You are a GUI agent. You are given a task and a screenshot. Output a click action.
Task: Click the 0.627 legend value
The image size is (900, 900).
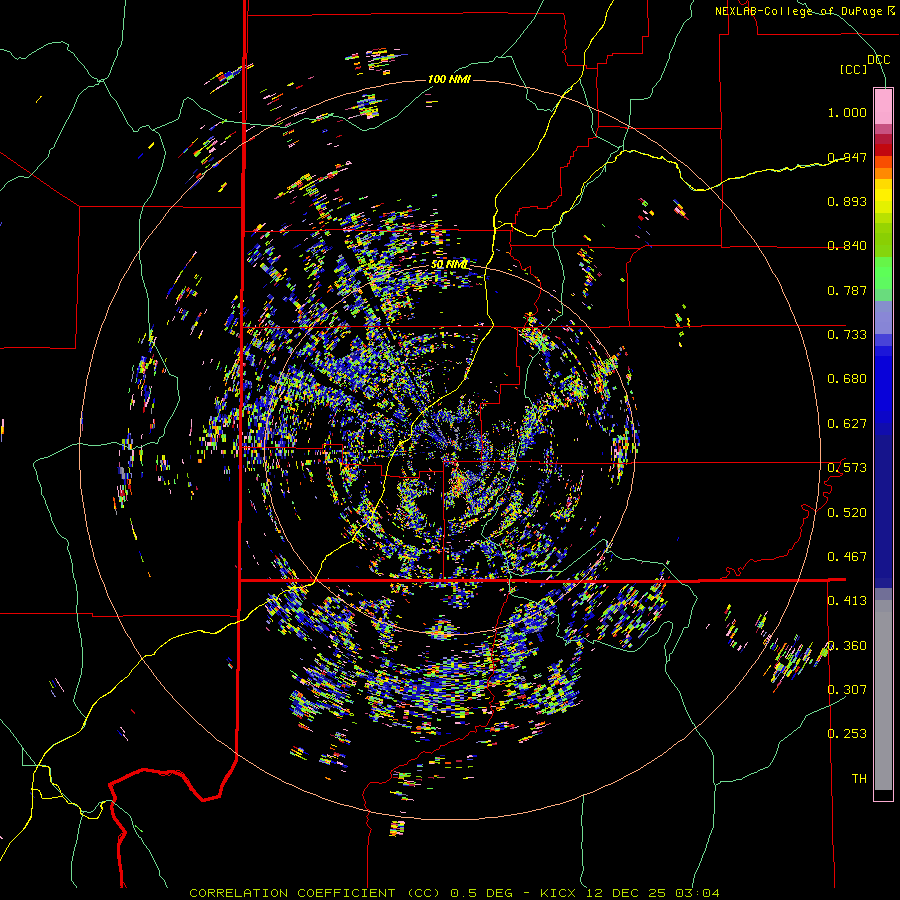click(847, 424)
